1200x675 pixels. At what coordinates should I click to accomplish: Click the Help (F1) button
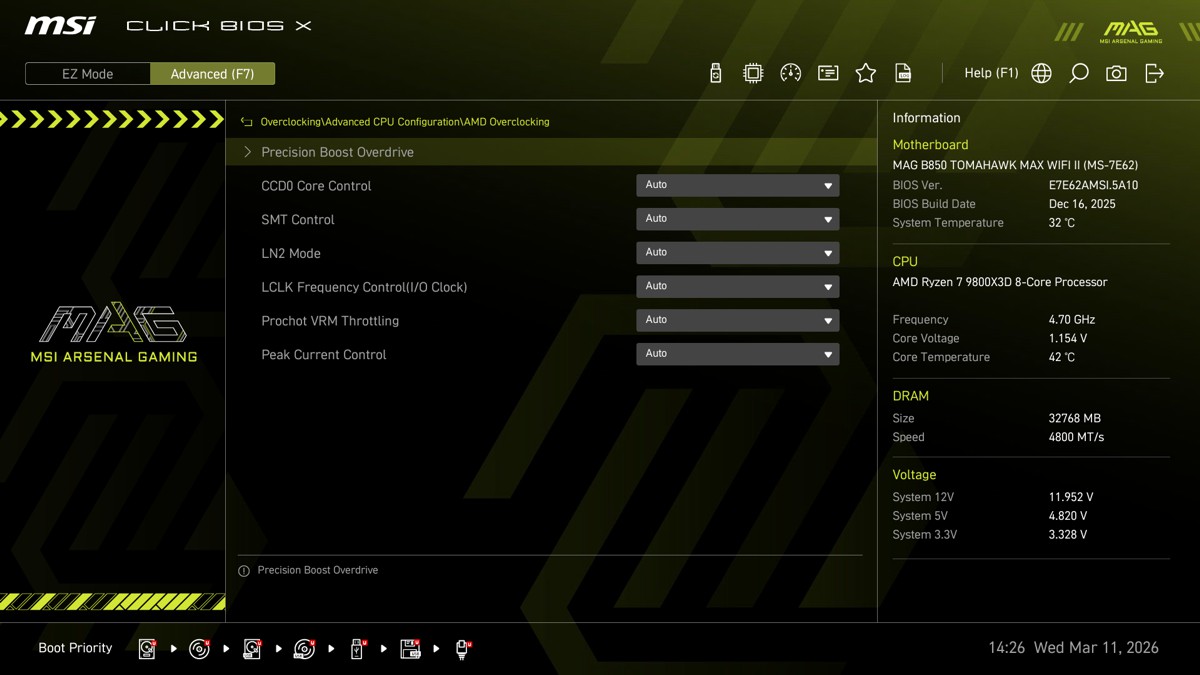pos(990,73)
